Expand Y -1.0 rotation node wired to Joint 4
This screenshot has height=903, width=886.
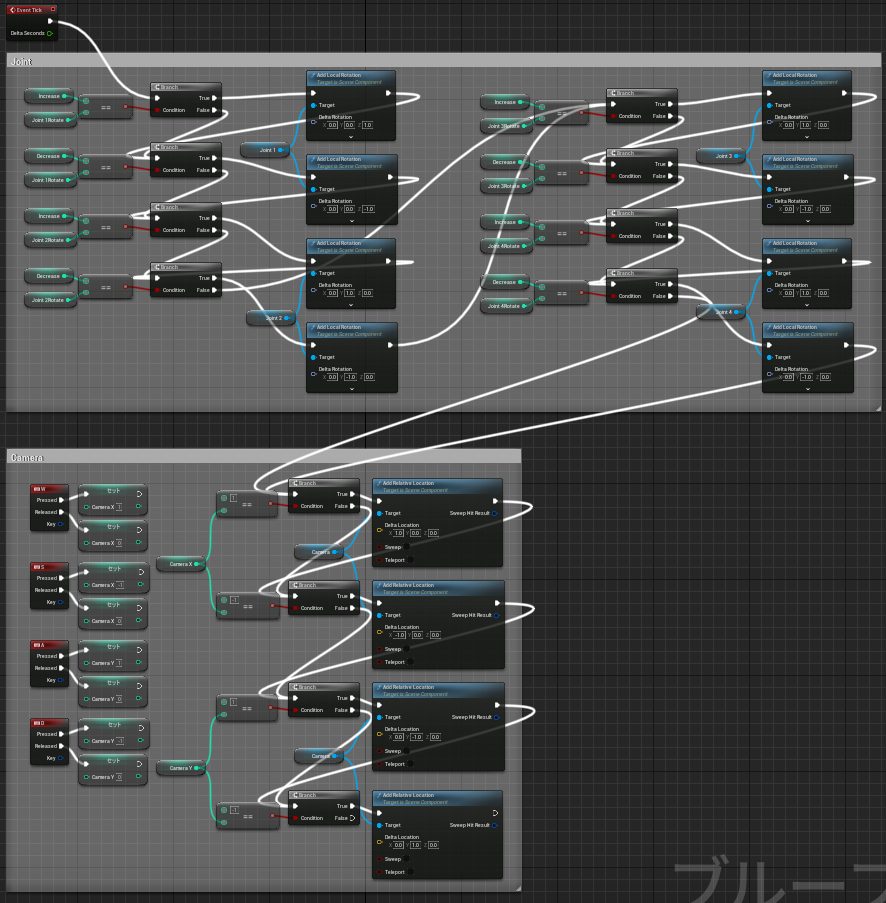pos(807,389)
